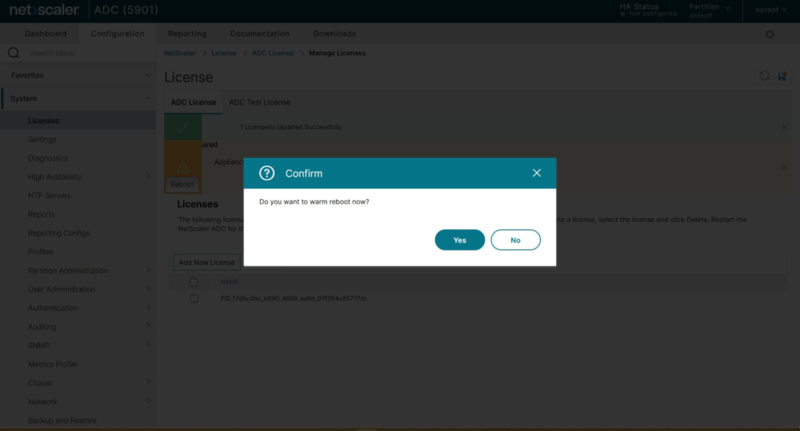Open the Documentation tab
Screen dimensions: 800x431
(x=260, y=33)
